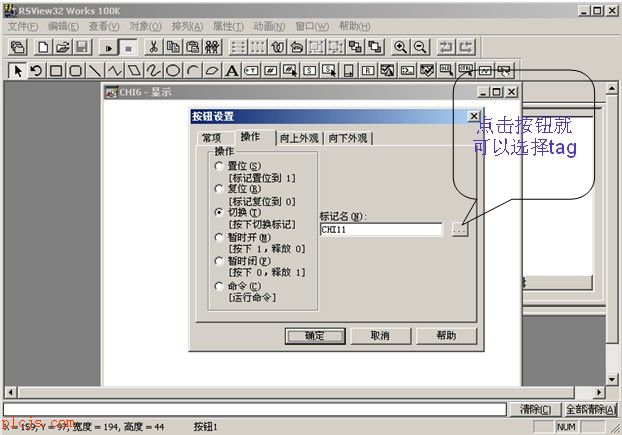The width and height of the screenshot is (622, 435).
Task: Select the Arc drawing tool
Action: (x=192, y=71)
